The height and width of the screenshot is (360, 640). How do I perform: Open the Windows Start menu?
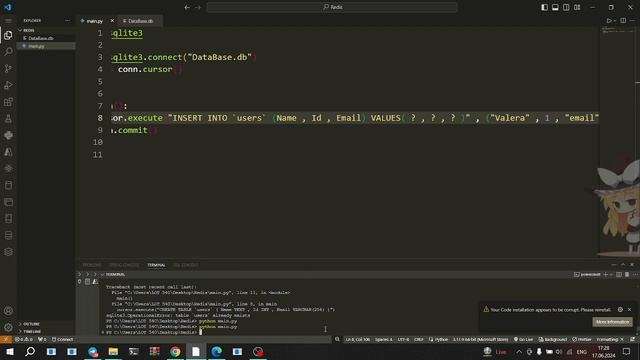pyautogui.click(x=9, y=352)
